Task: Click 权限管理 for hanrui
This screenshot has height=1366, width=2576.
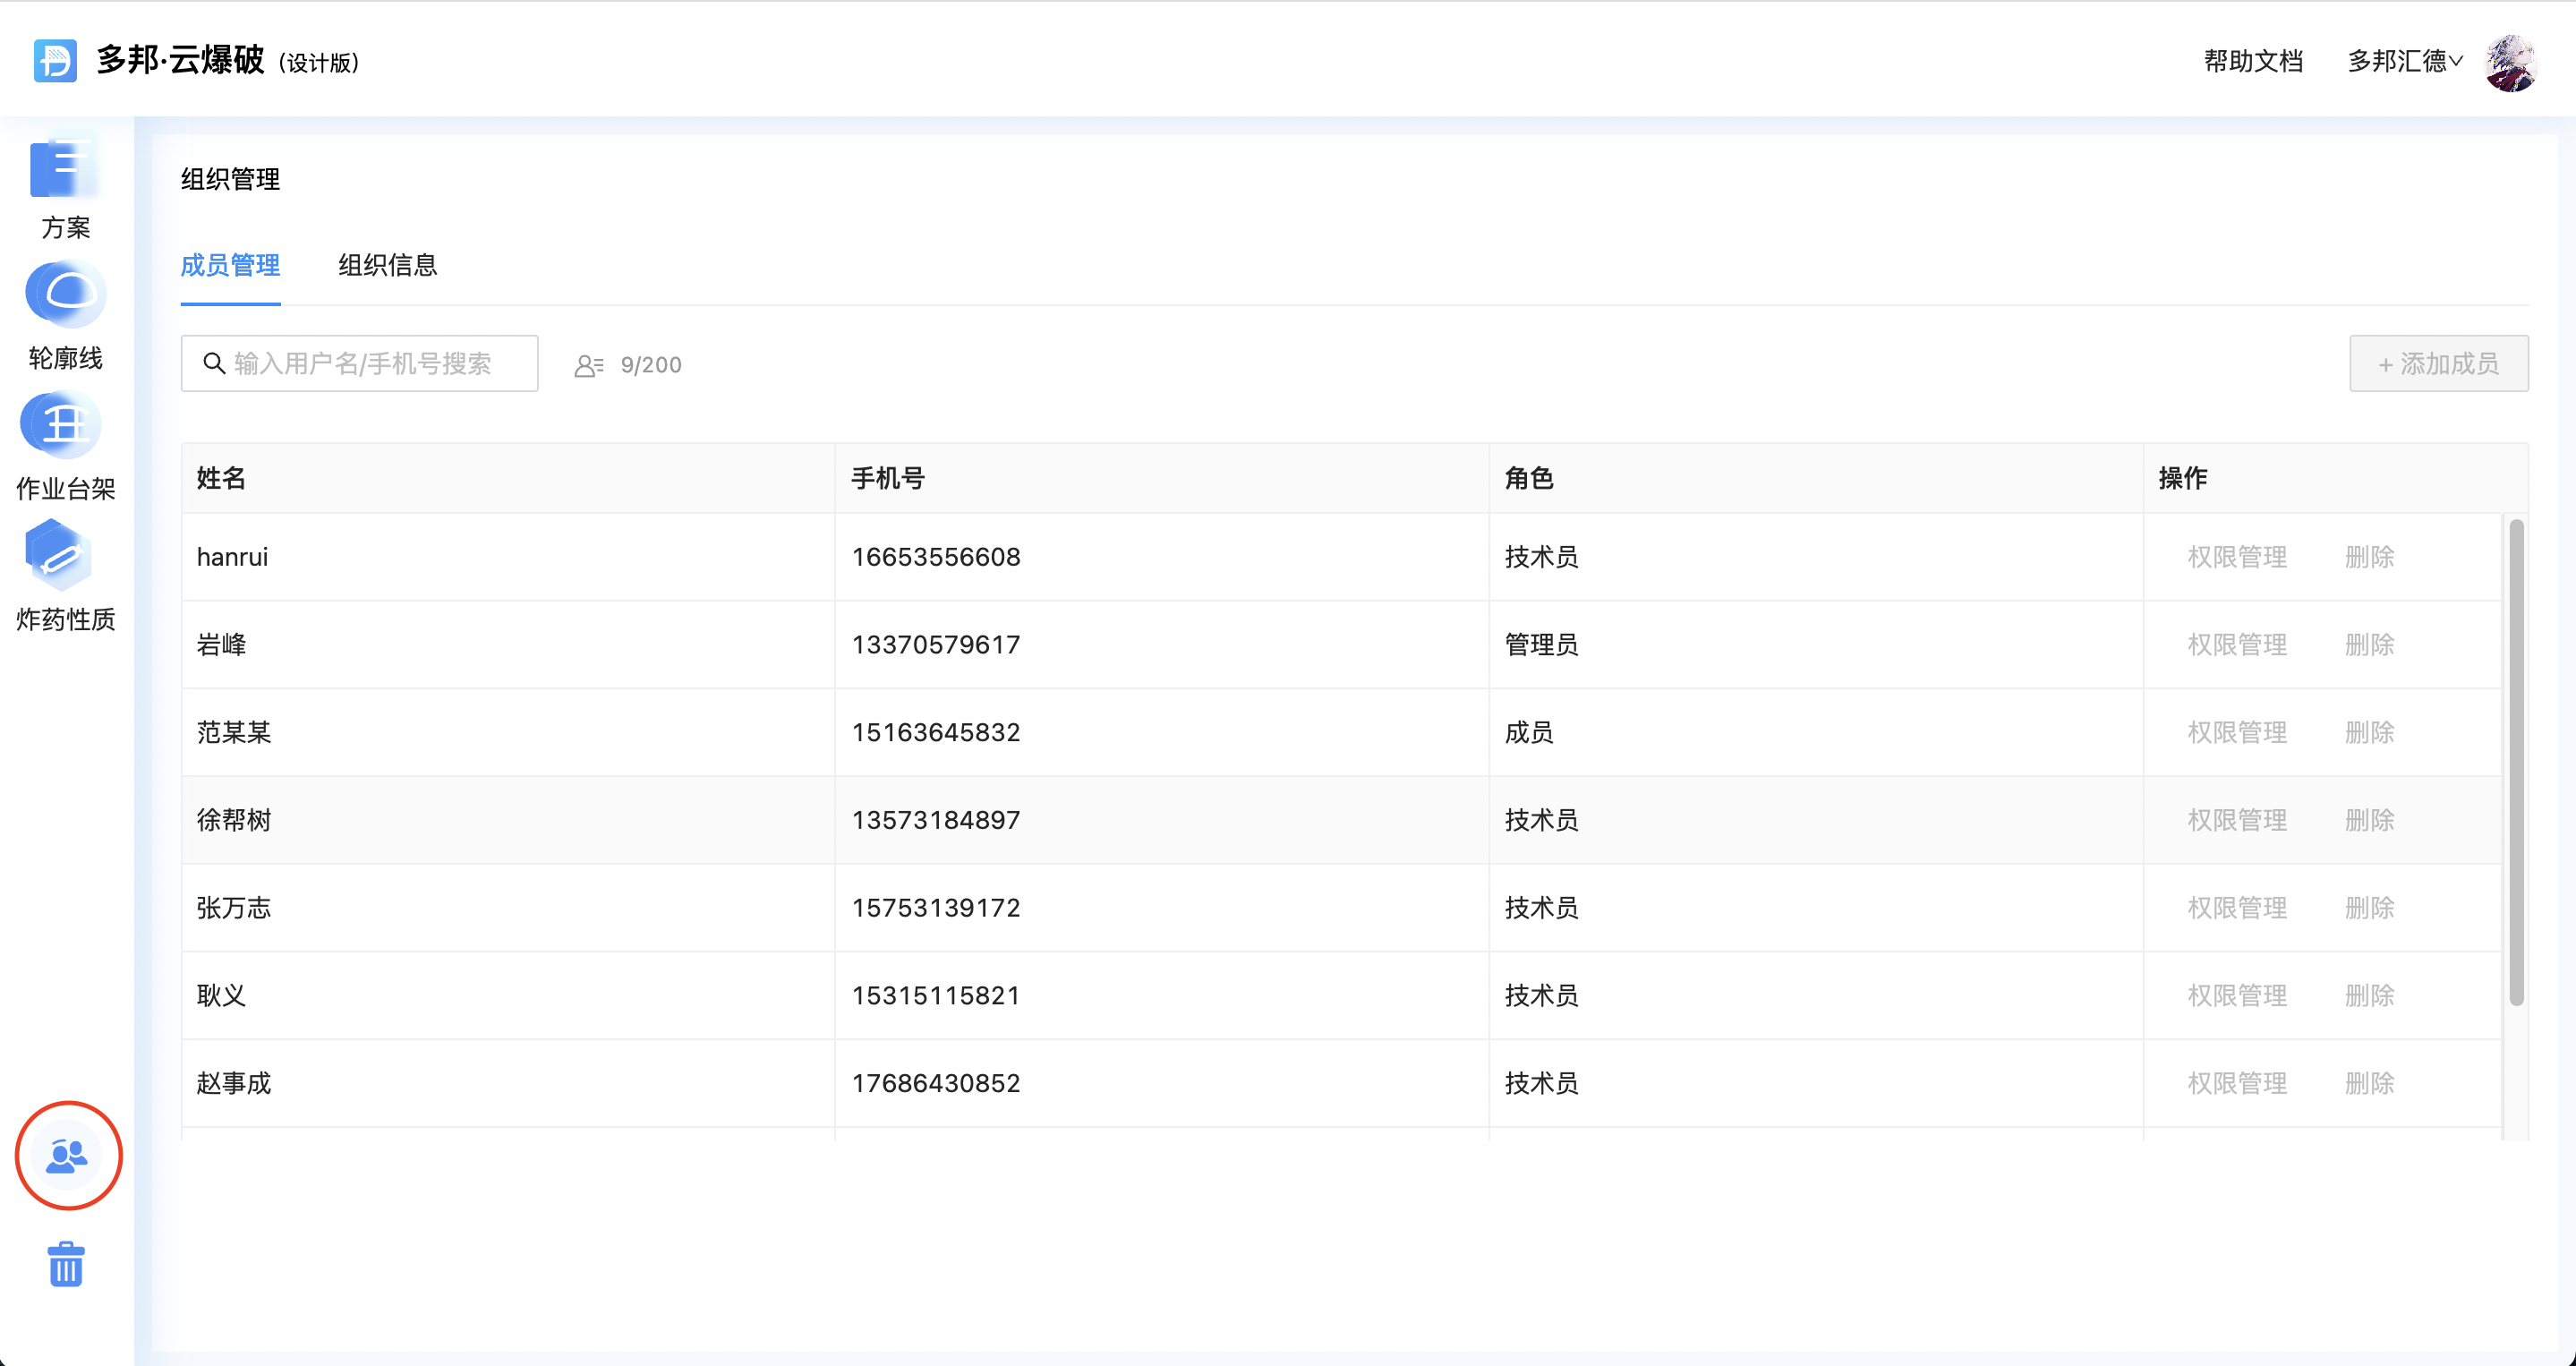Action: [2237, 557]
